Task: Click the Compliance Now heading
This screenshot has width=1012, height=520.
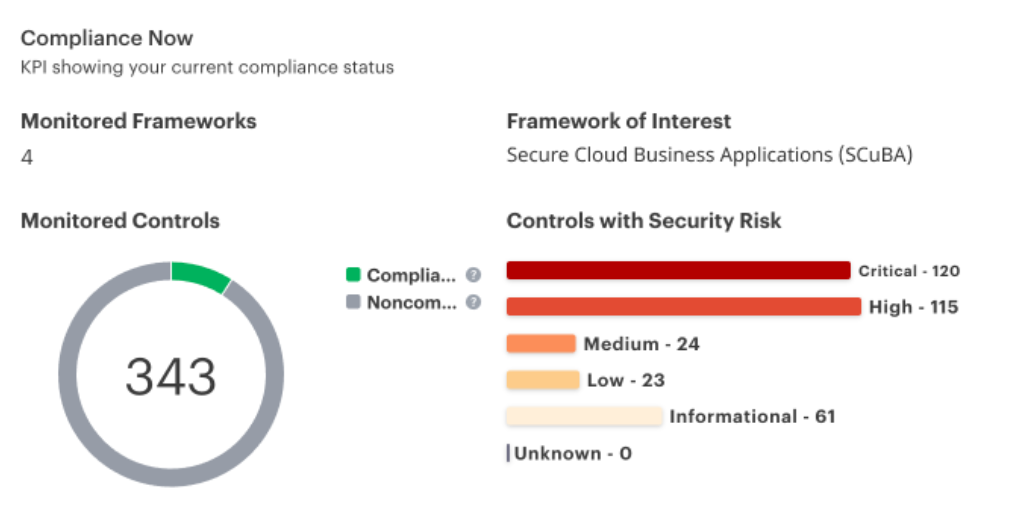Action: (106, 38)
